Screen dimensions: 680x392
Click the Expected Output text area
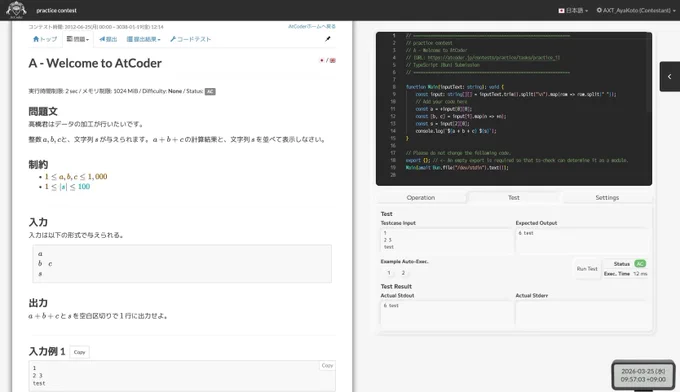(x=581, y=240)
